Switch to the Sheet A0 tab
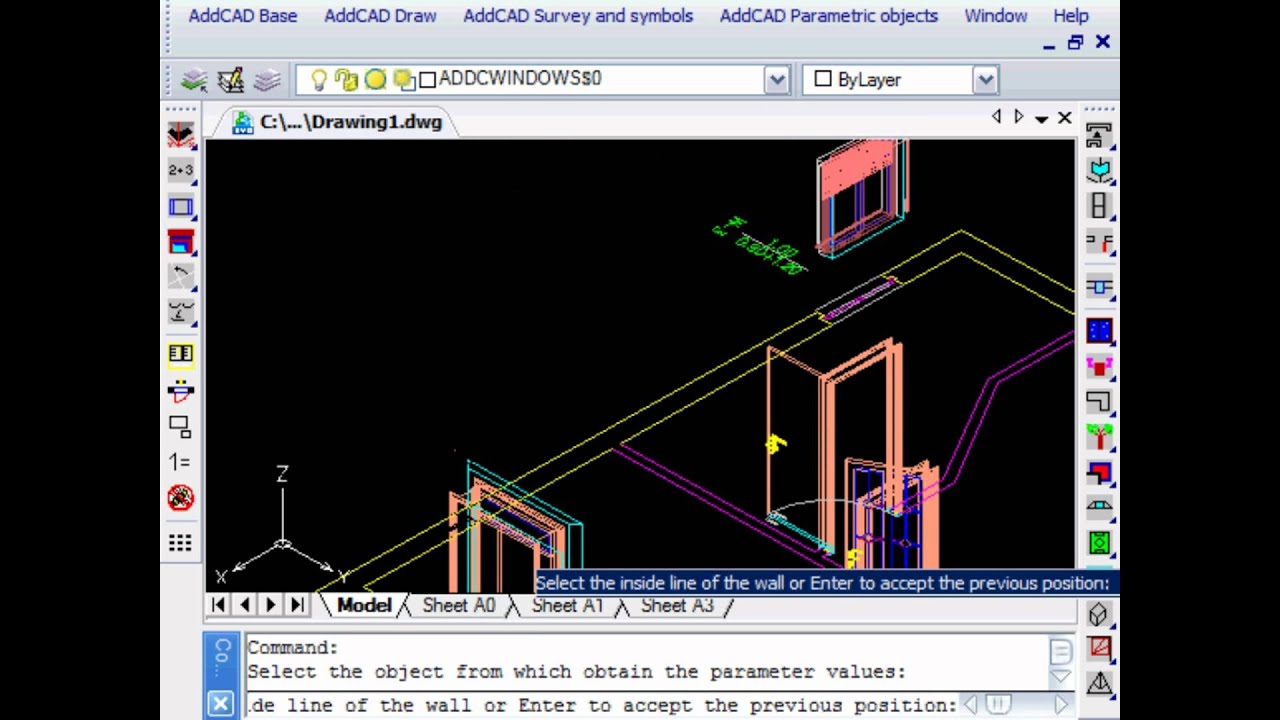1280x720 pixels. (458, 605)
